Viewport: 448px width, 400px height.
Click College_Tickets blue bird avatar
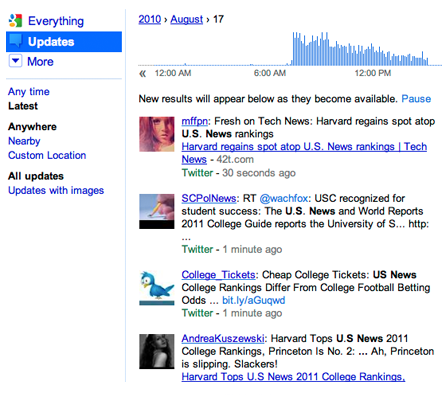pyautogui.click(x=157, y=288)
